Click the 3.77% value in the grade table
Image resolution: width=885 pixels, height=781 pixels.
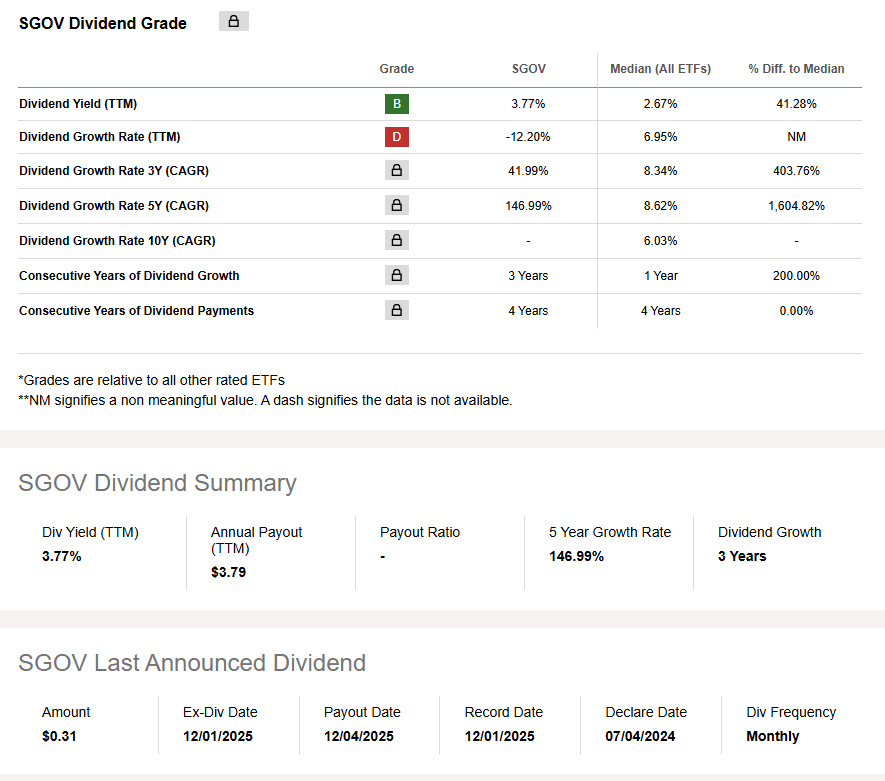(528, 104)
